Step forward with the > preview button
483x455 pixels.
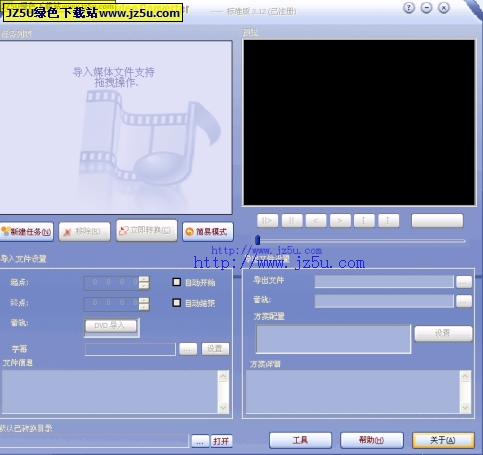340,221
